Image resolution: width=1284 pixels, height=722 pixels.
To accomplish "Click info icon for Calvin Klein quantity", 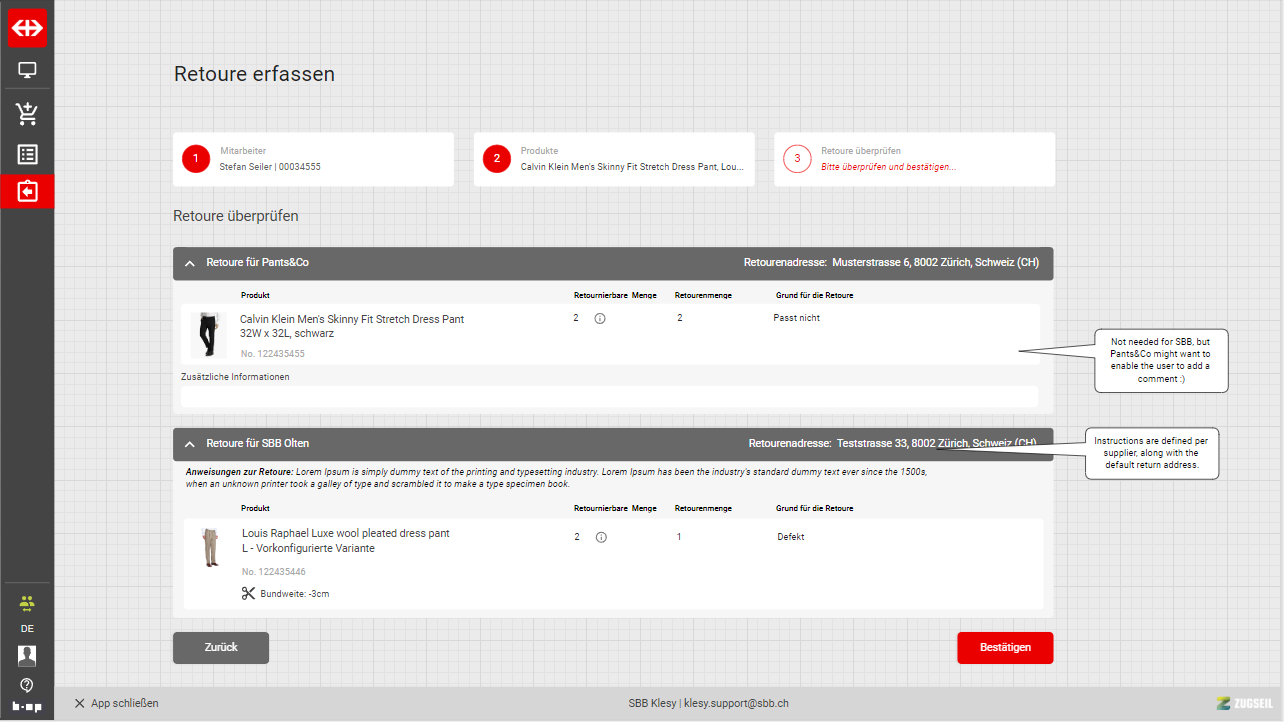I will coord(600,319).
